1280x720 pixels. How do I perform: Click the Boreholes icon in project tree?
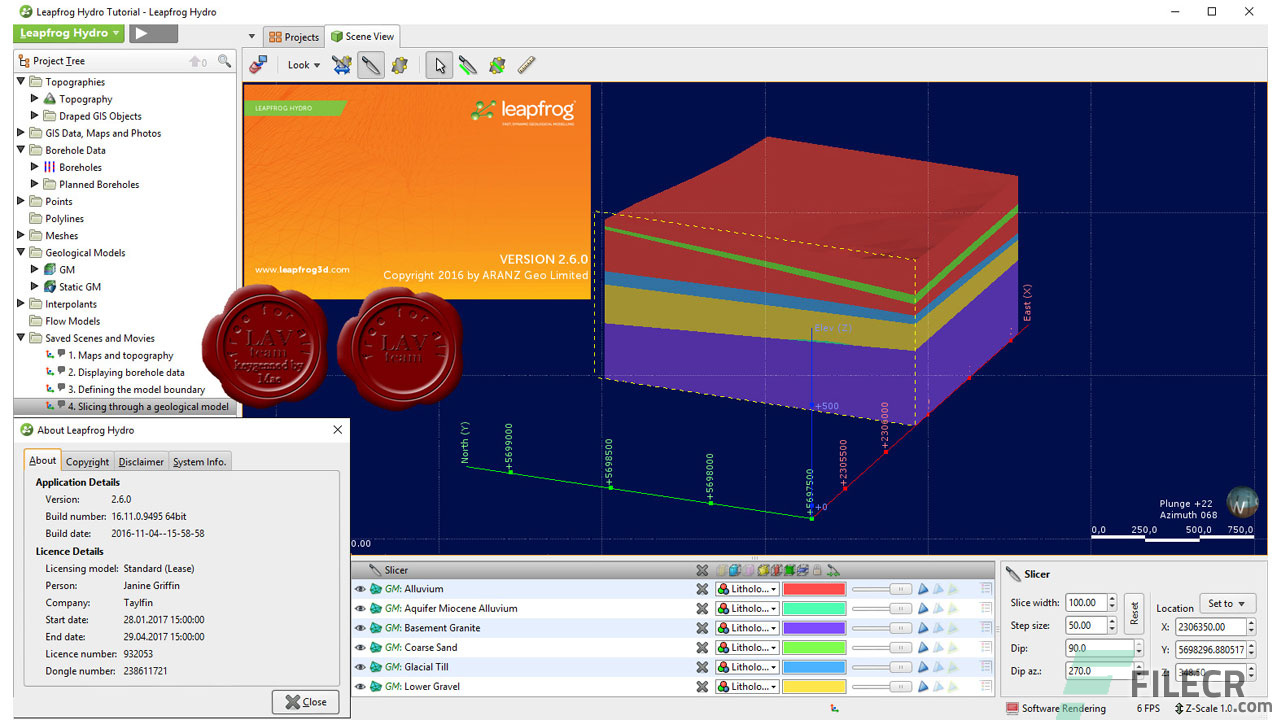50,167
